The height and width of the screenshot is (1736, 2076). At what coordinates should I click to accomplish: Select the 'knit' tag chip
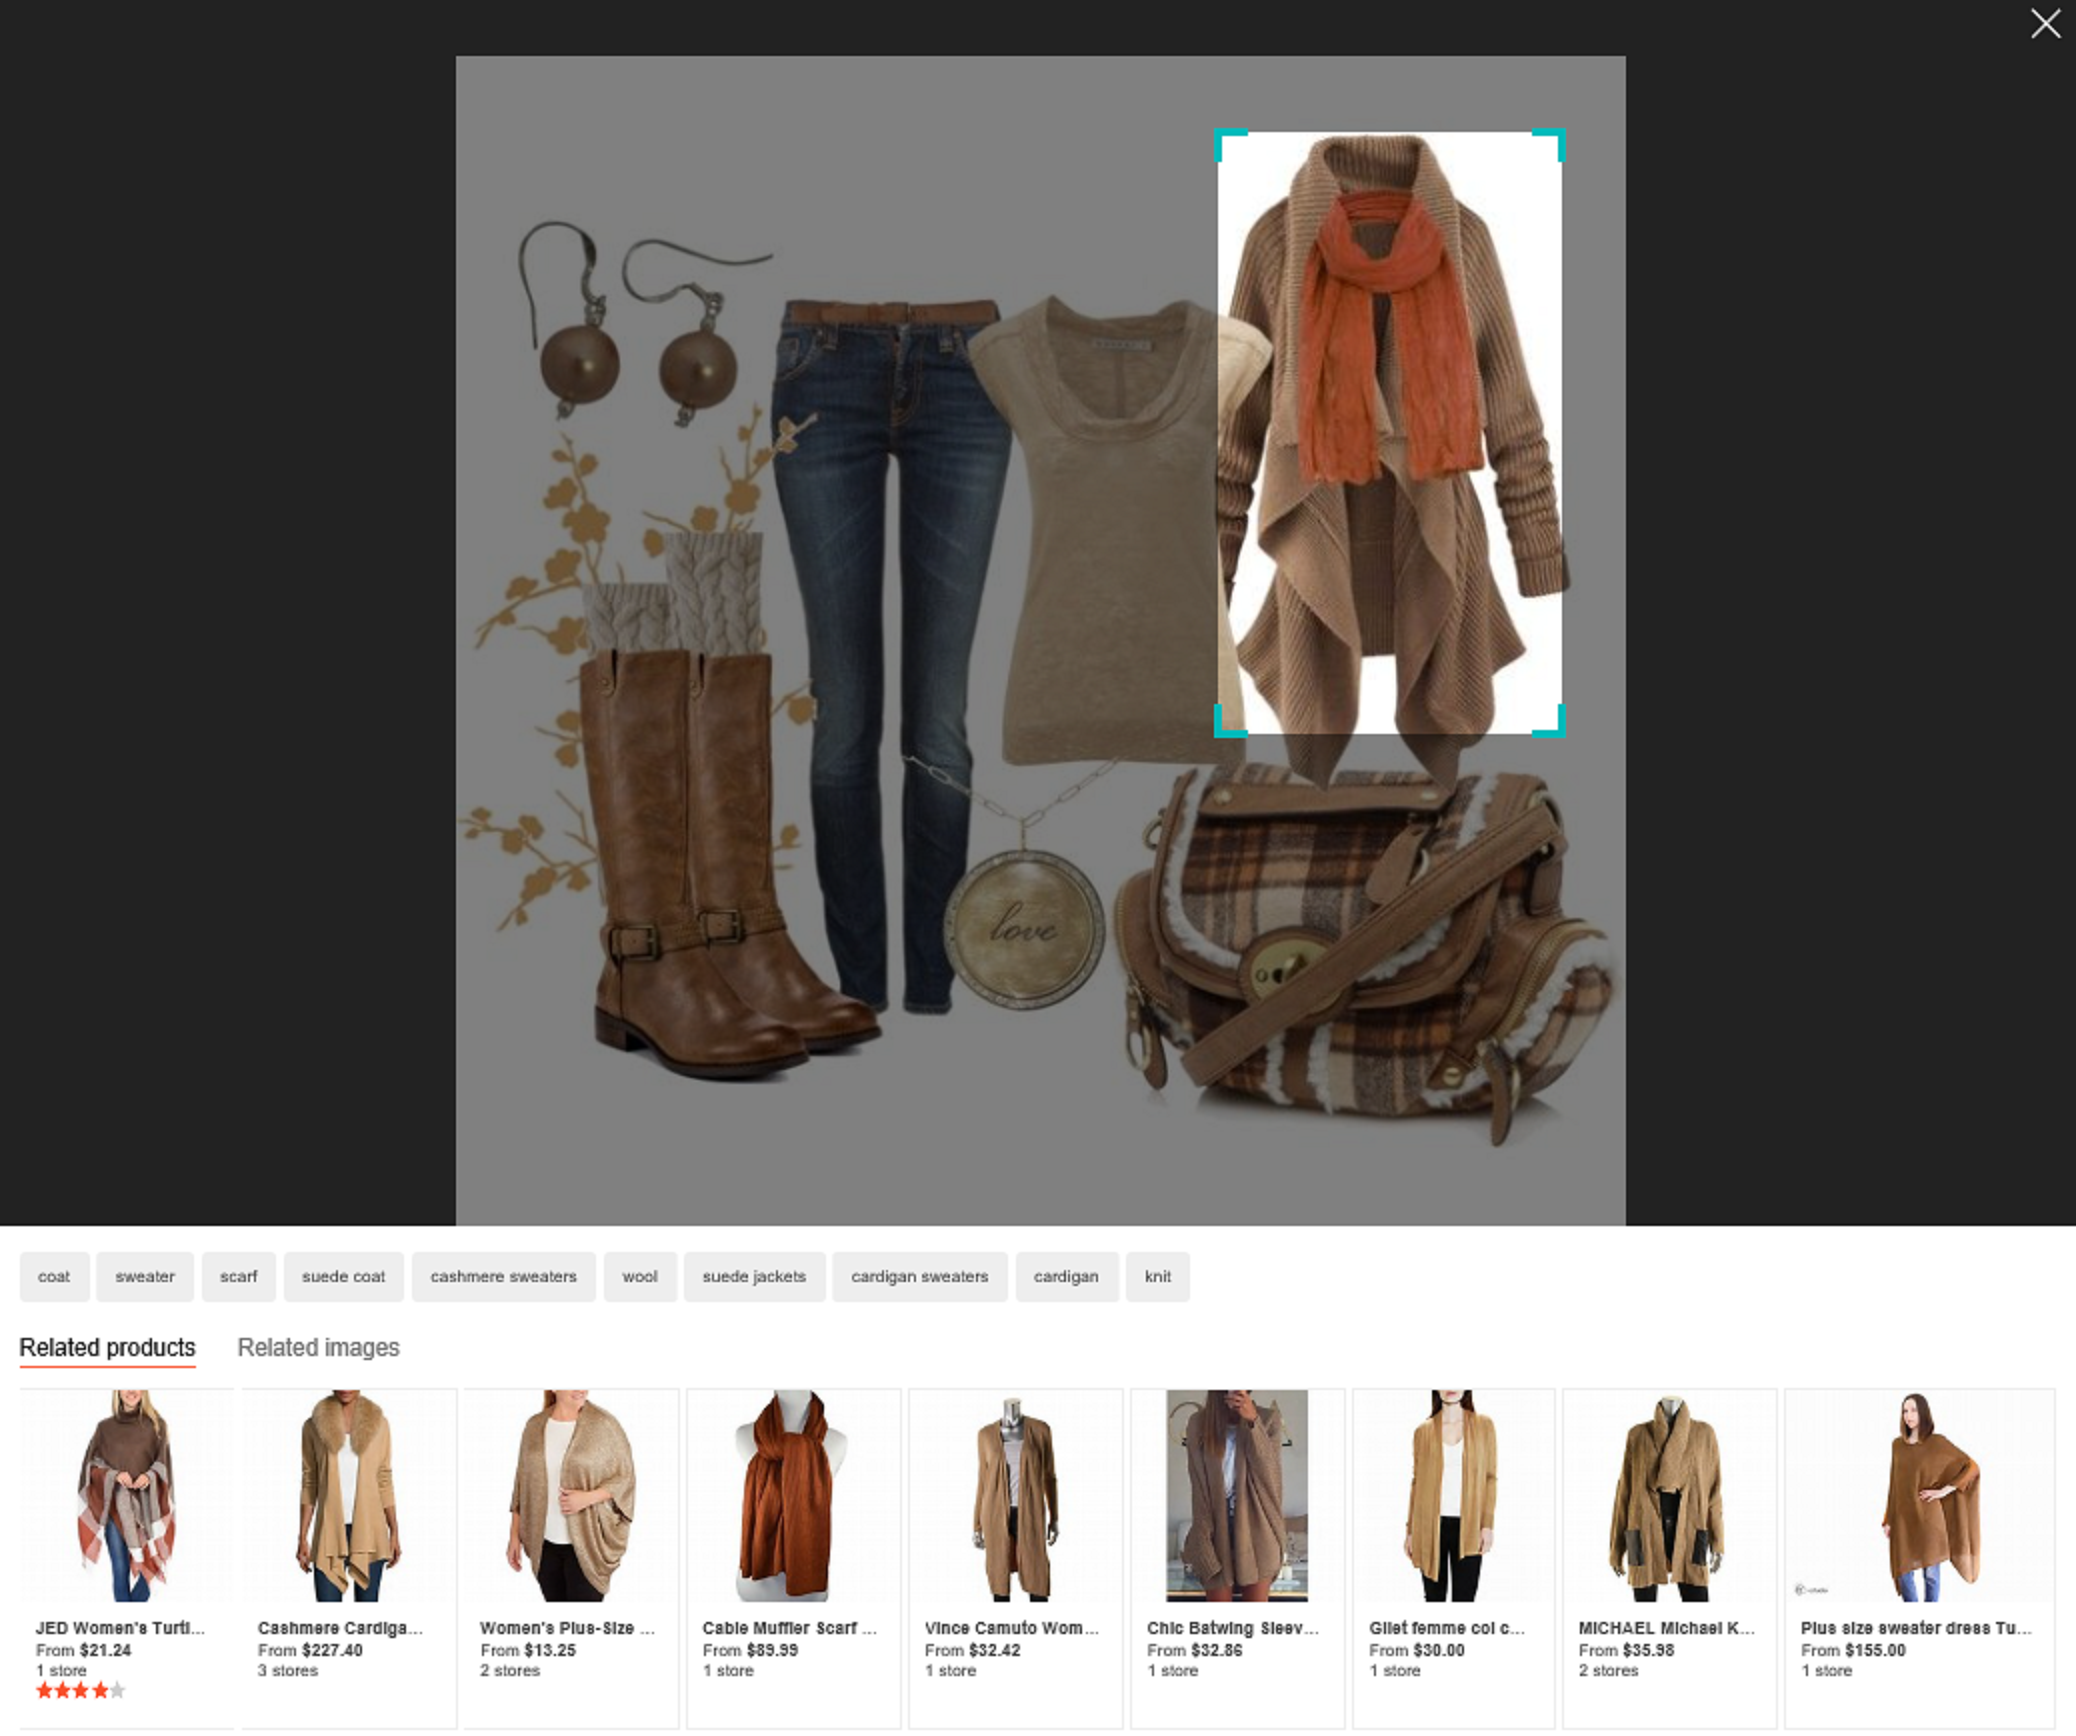(x=1157, y=1277)
